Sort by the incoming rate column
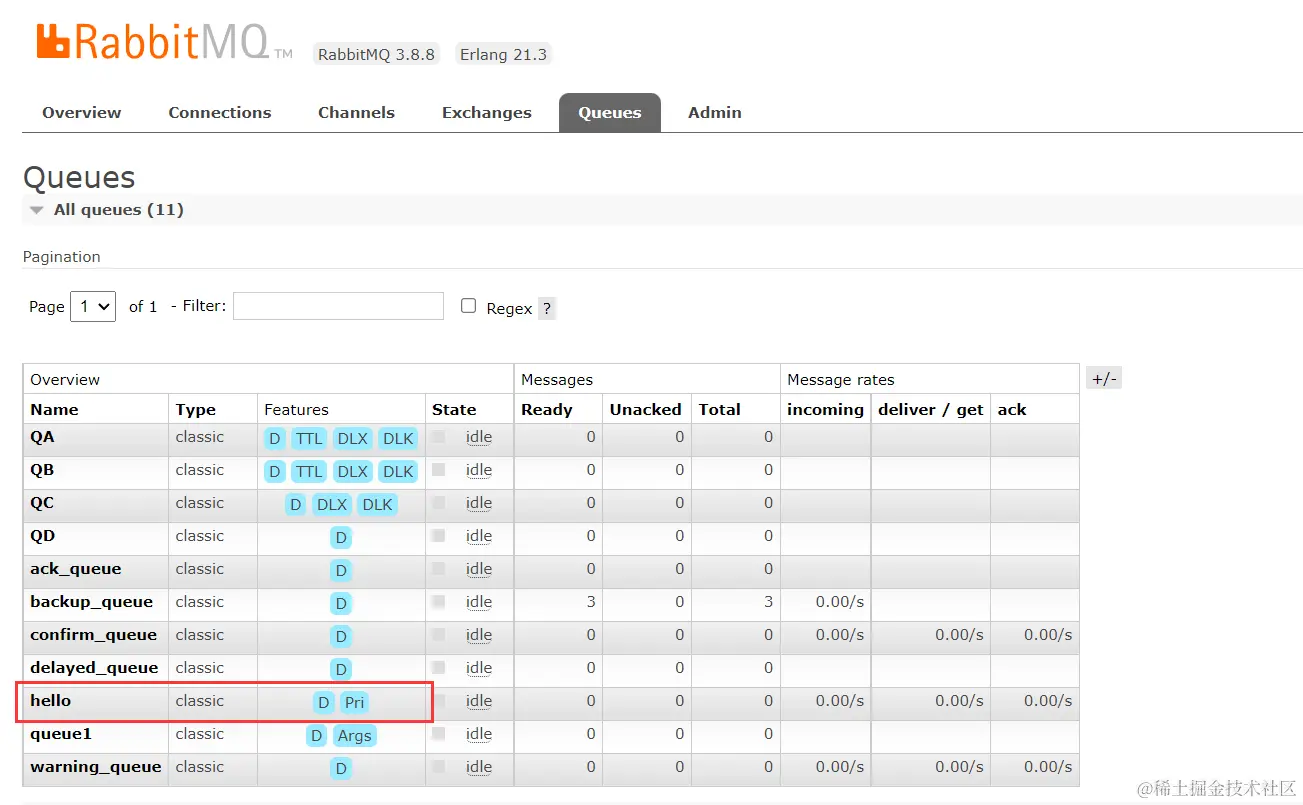The image size is (1303, 805). coord(825,409)
